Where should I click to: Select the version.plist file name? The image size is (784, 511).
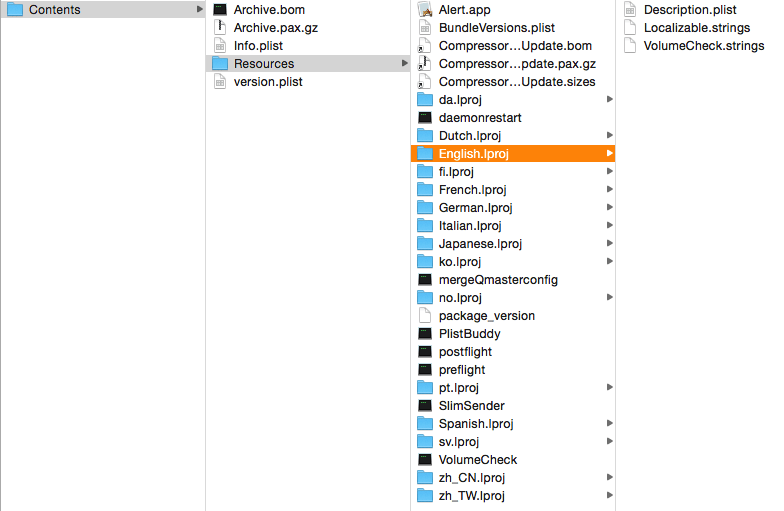click(x=268, y=82)
